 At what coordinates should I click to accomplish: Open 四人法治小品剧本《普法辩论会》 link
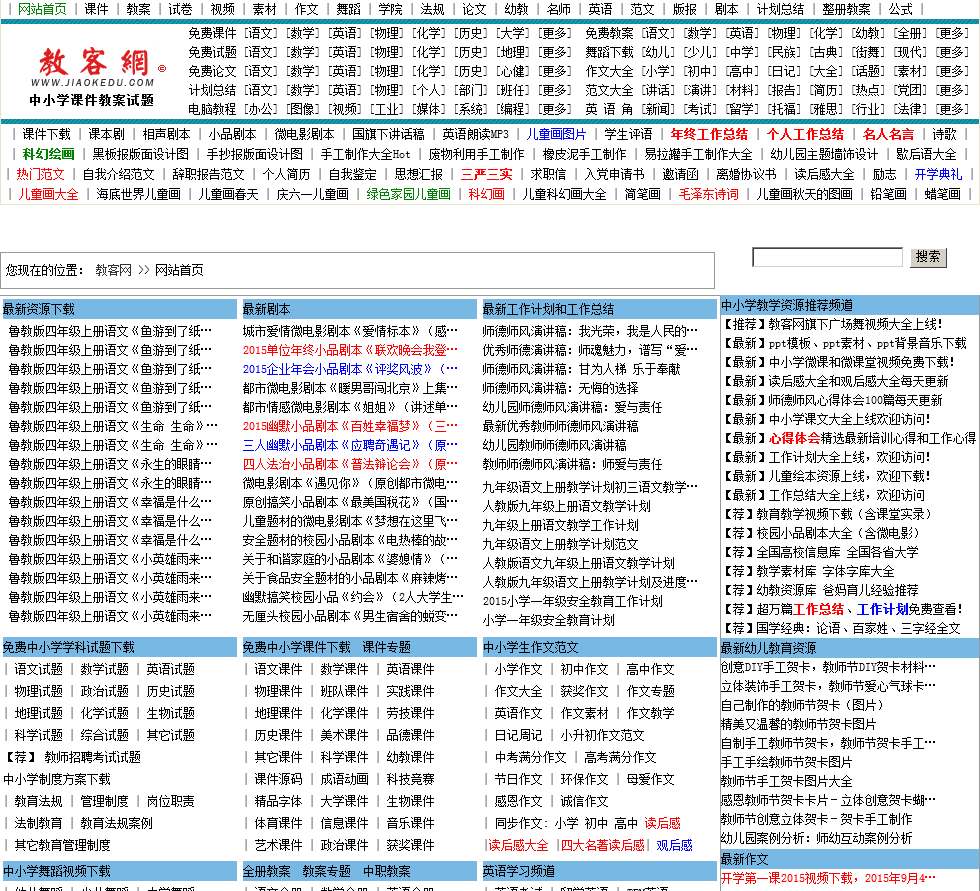(x=350, y=464)
